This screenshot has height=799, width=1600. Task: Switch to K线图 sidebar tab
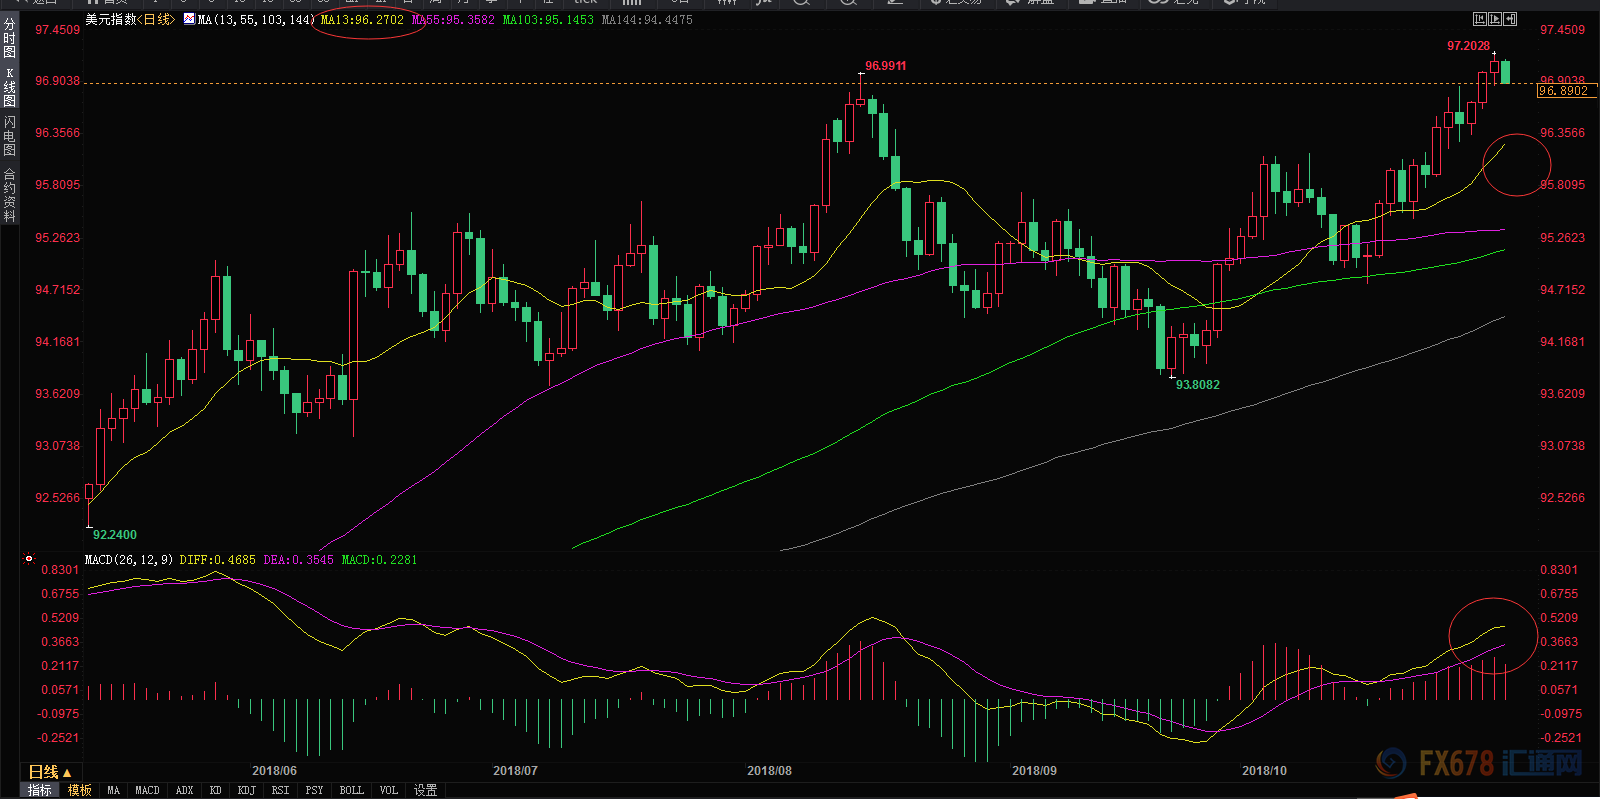pyautogui.click(x=9, y=88)
